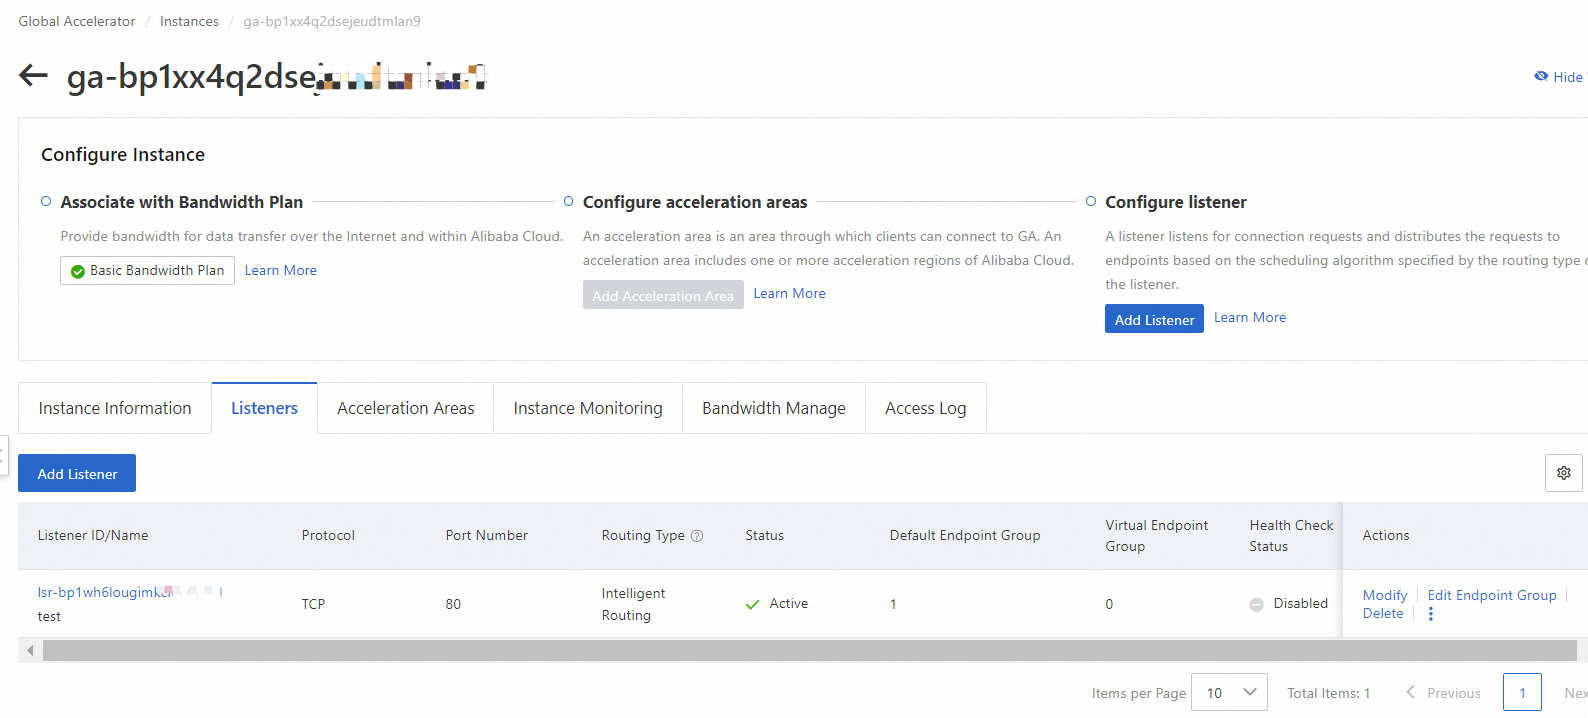
Task: Click Add Listener button above the table
Action: (77, 473)
